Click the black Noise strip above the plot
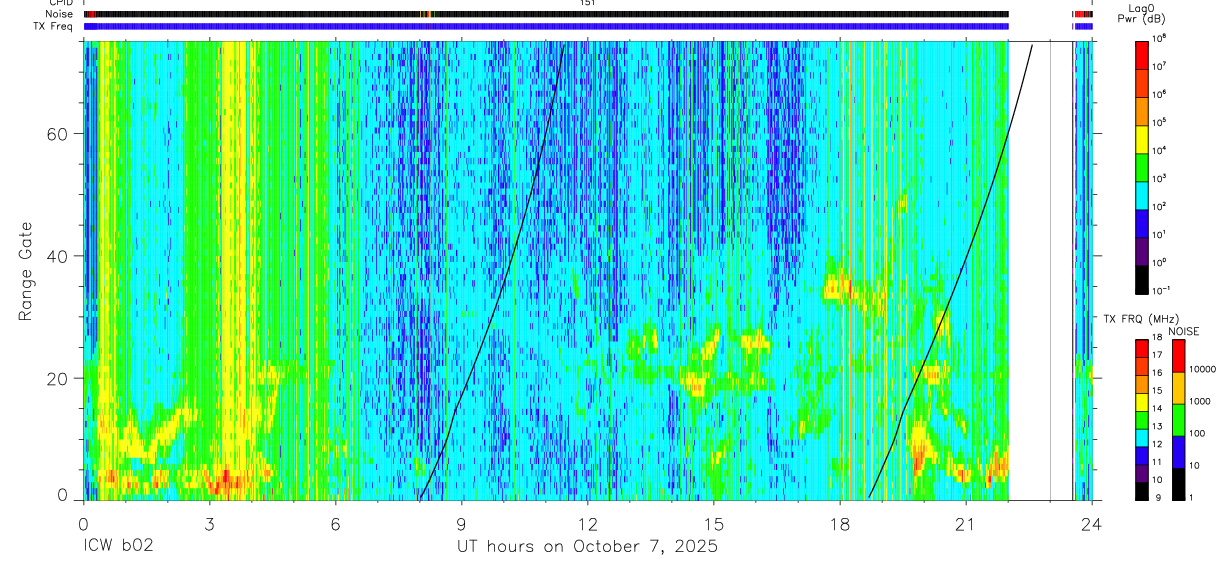1228x567 pixels. [546, 14]
